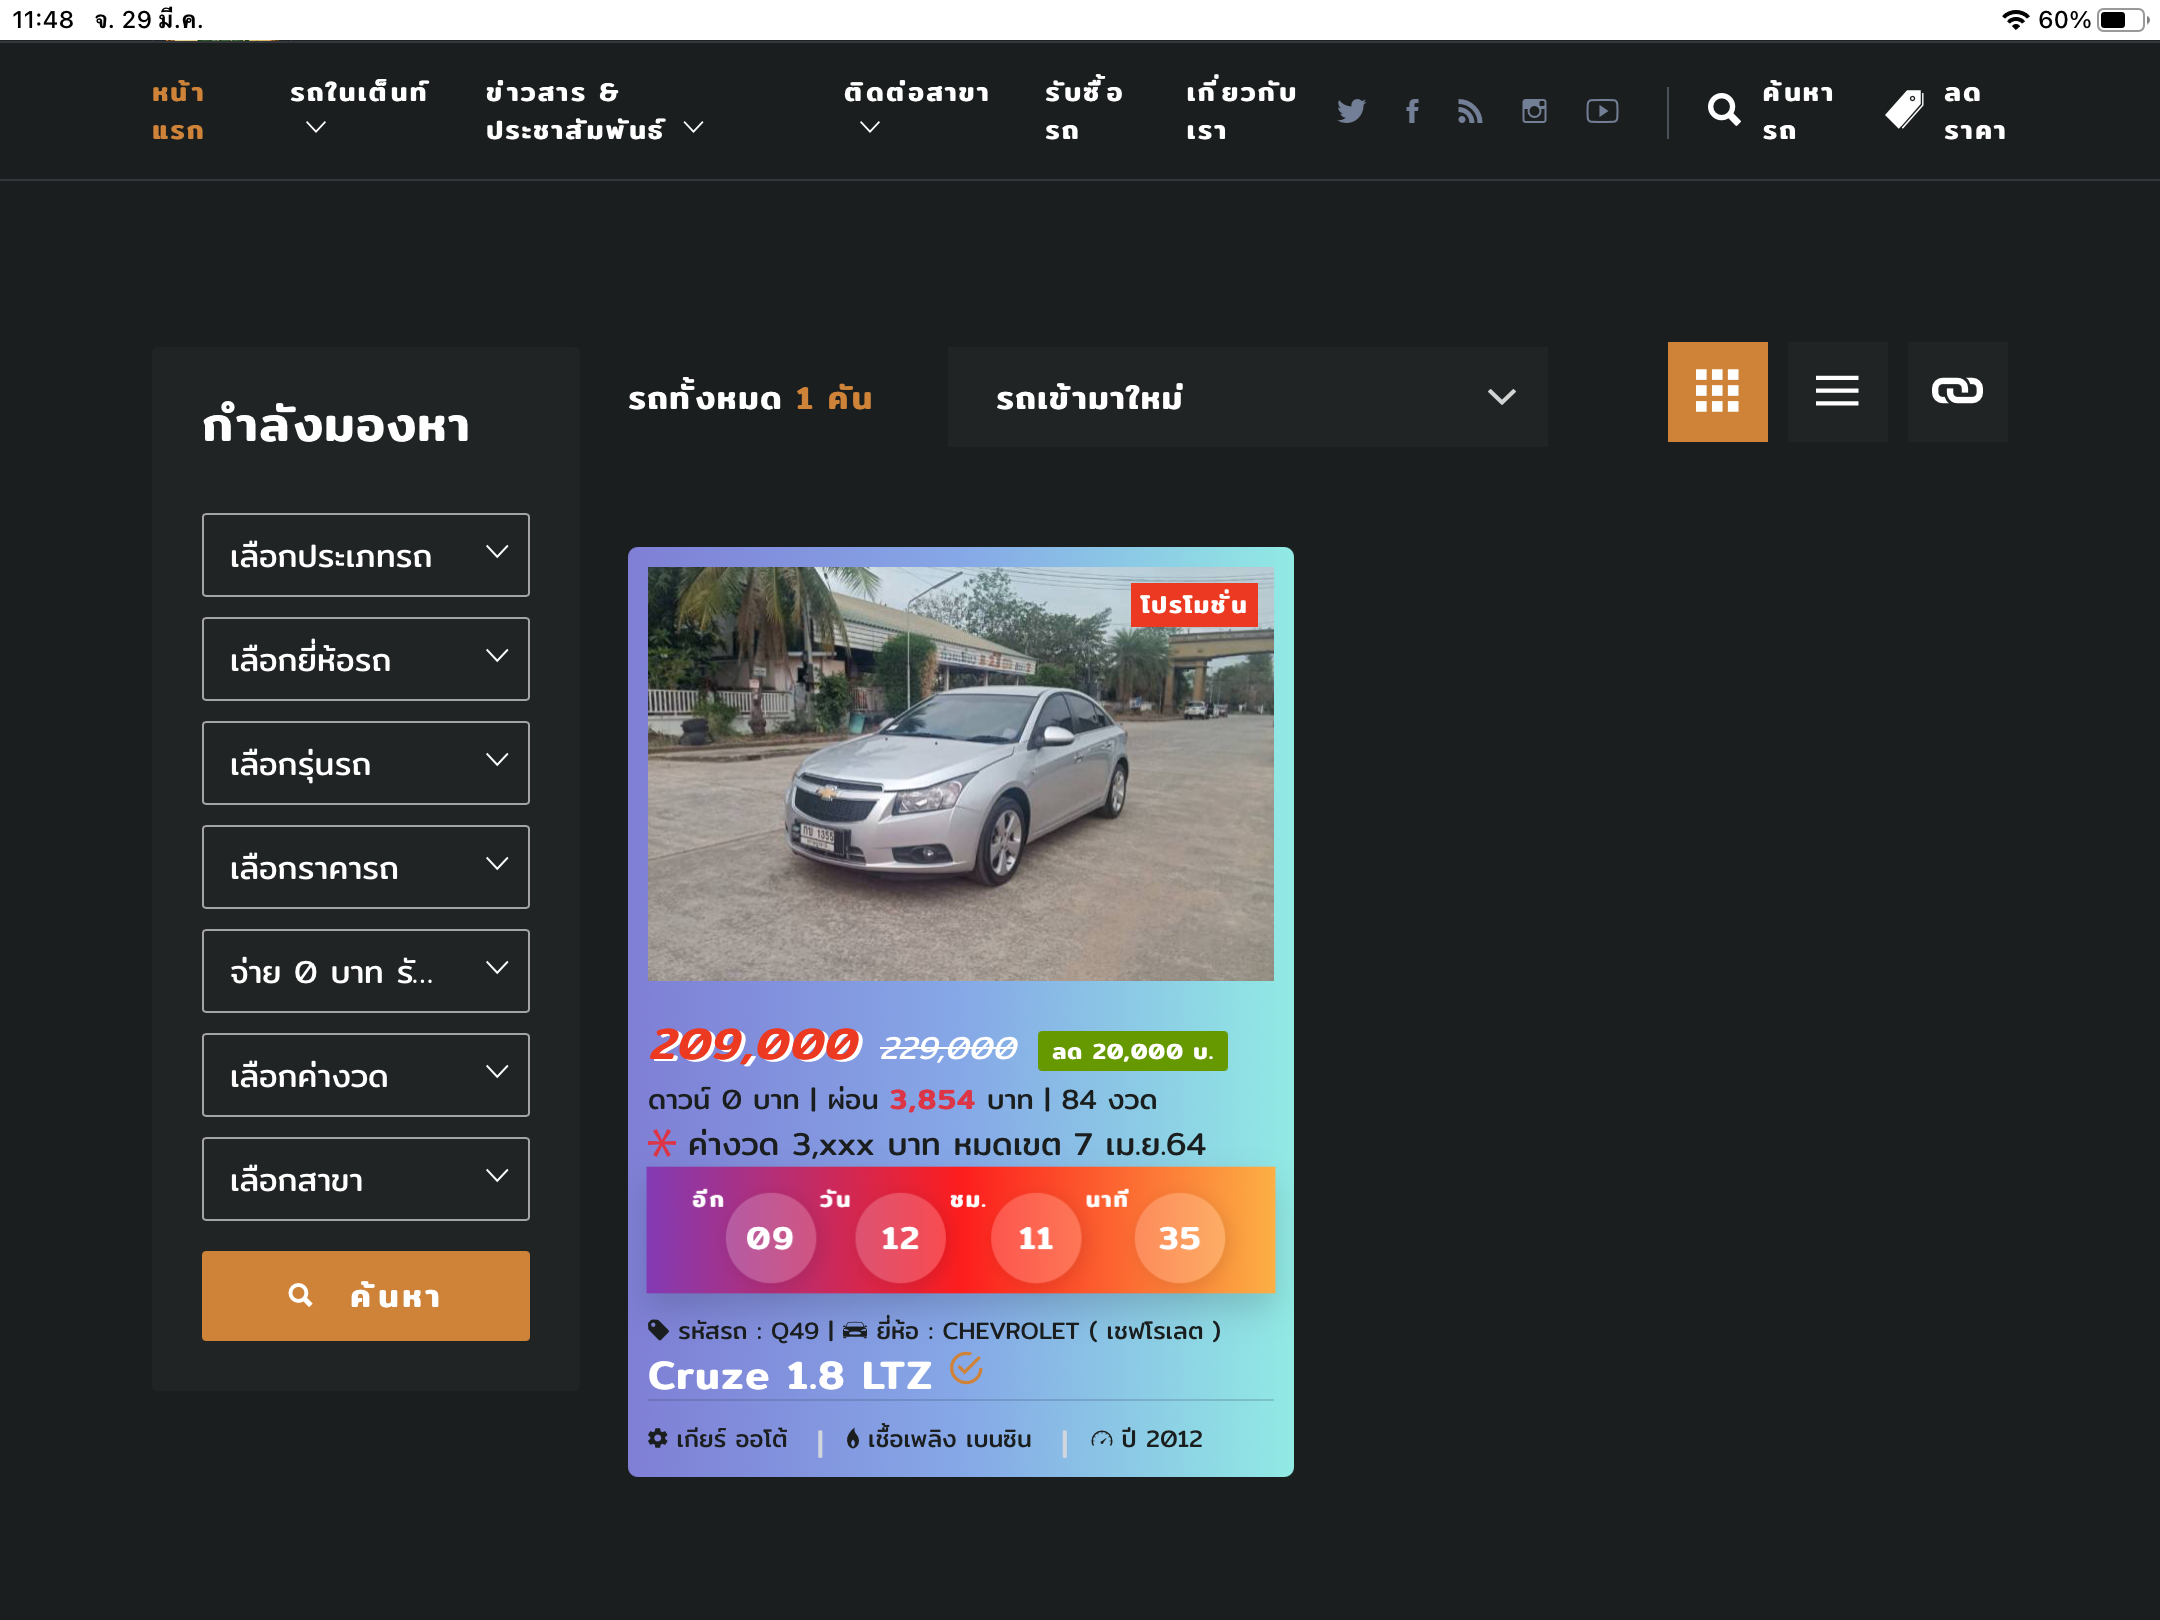Open the YouTube icon link

(1602, 111)
